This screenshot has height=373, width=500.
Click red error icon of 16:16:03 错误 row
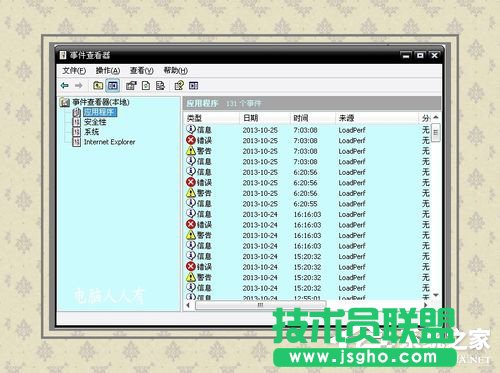191,224
